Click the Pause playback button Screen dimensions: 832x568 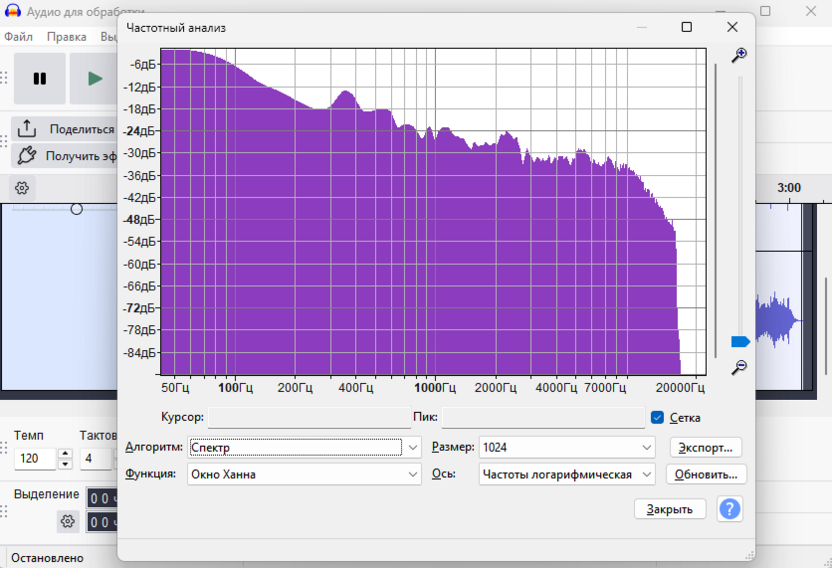(40, 78)
